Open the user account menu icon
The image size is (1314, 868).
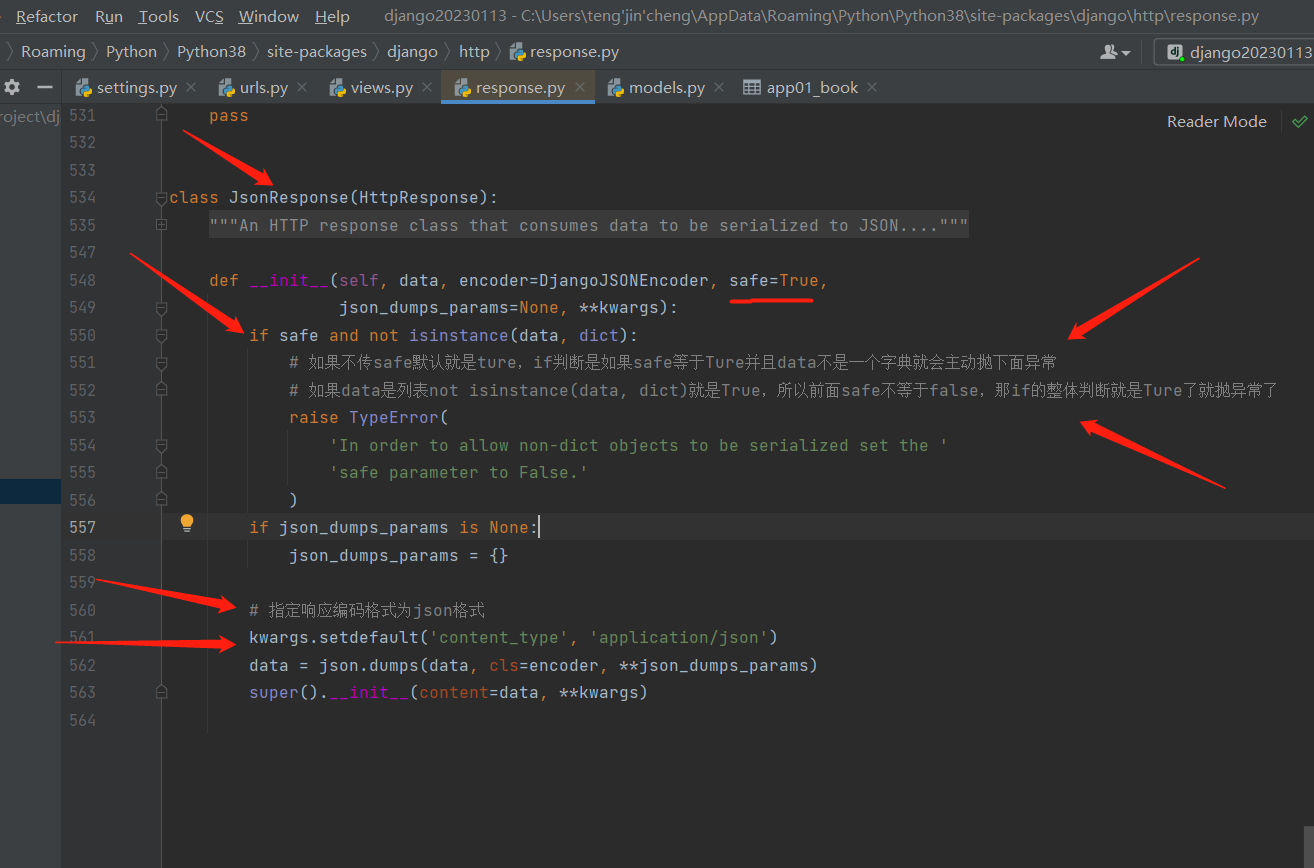tap(1115, 52)
